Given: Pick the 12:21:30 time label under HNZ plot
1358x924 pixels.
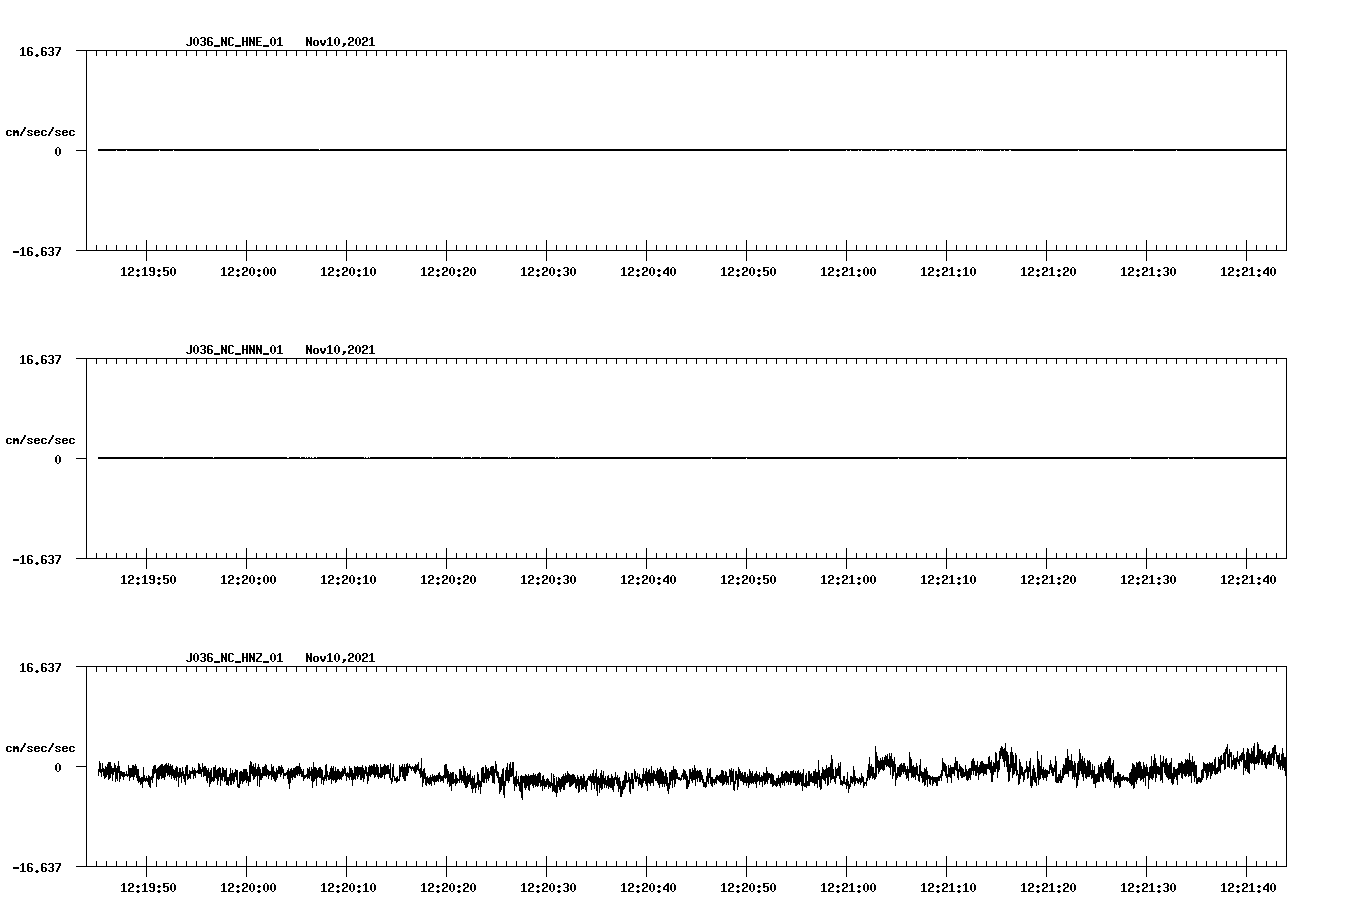Looking at the screenshot, I should [x=1148, y=888].
